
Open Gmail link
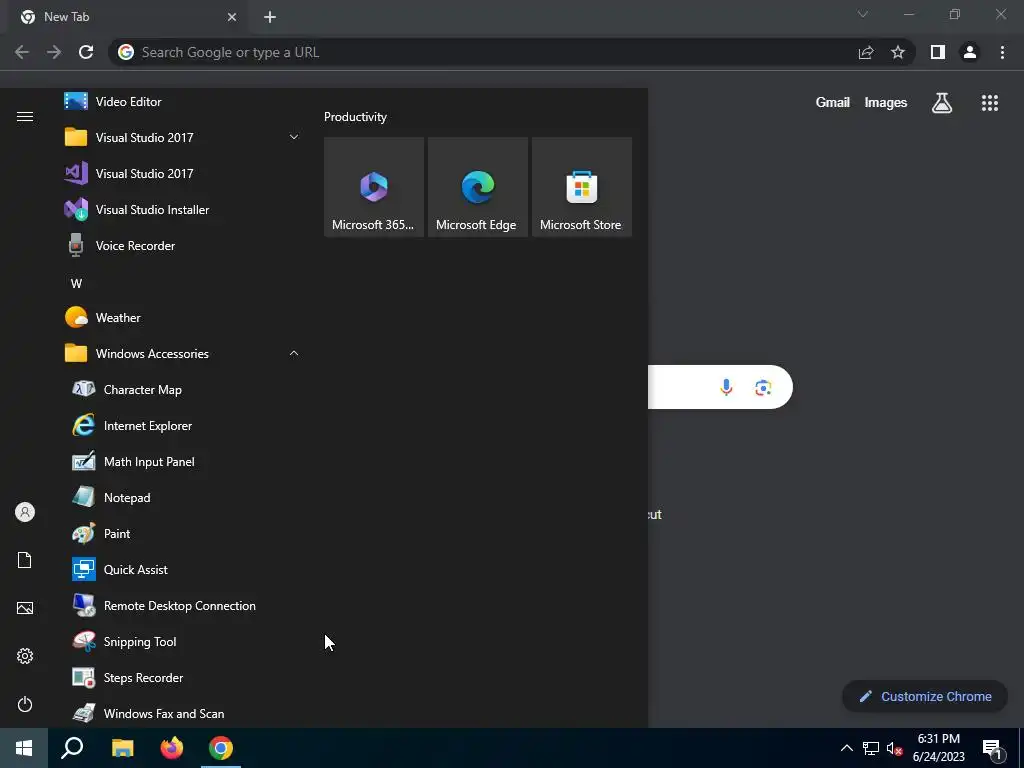(833, 103)
